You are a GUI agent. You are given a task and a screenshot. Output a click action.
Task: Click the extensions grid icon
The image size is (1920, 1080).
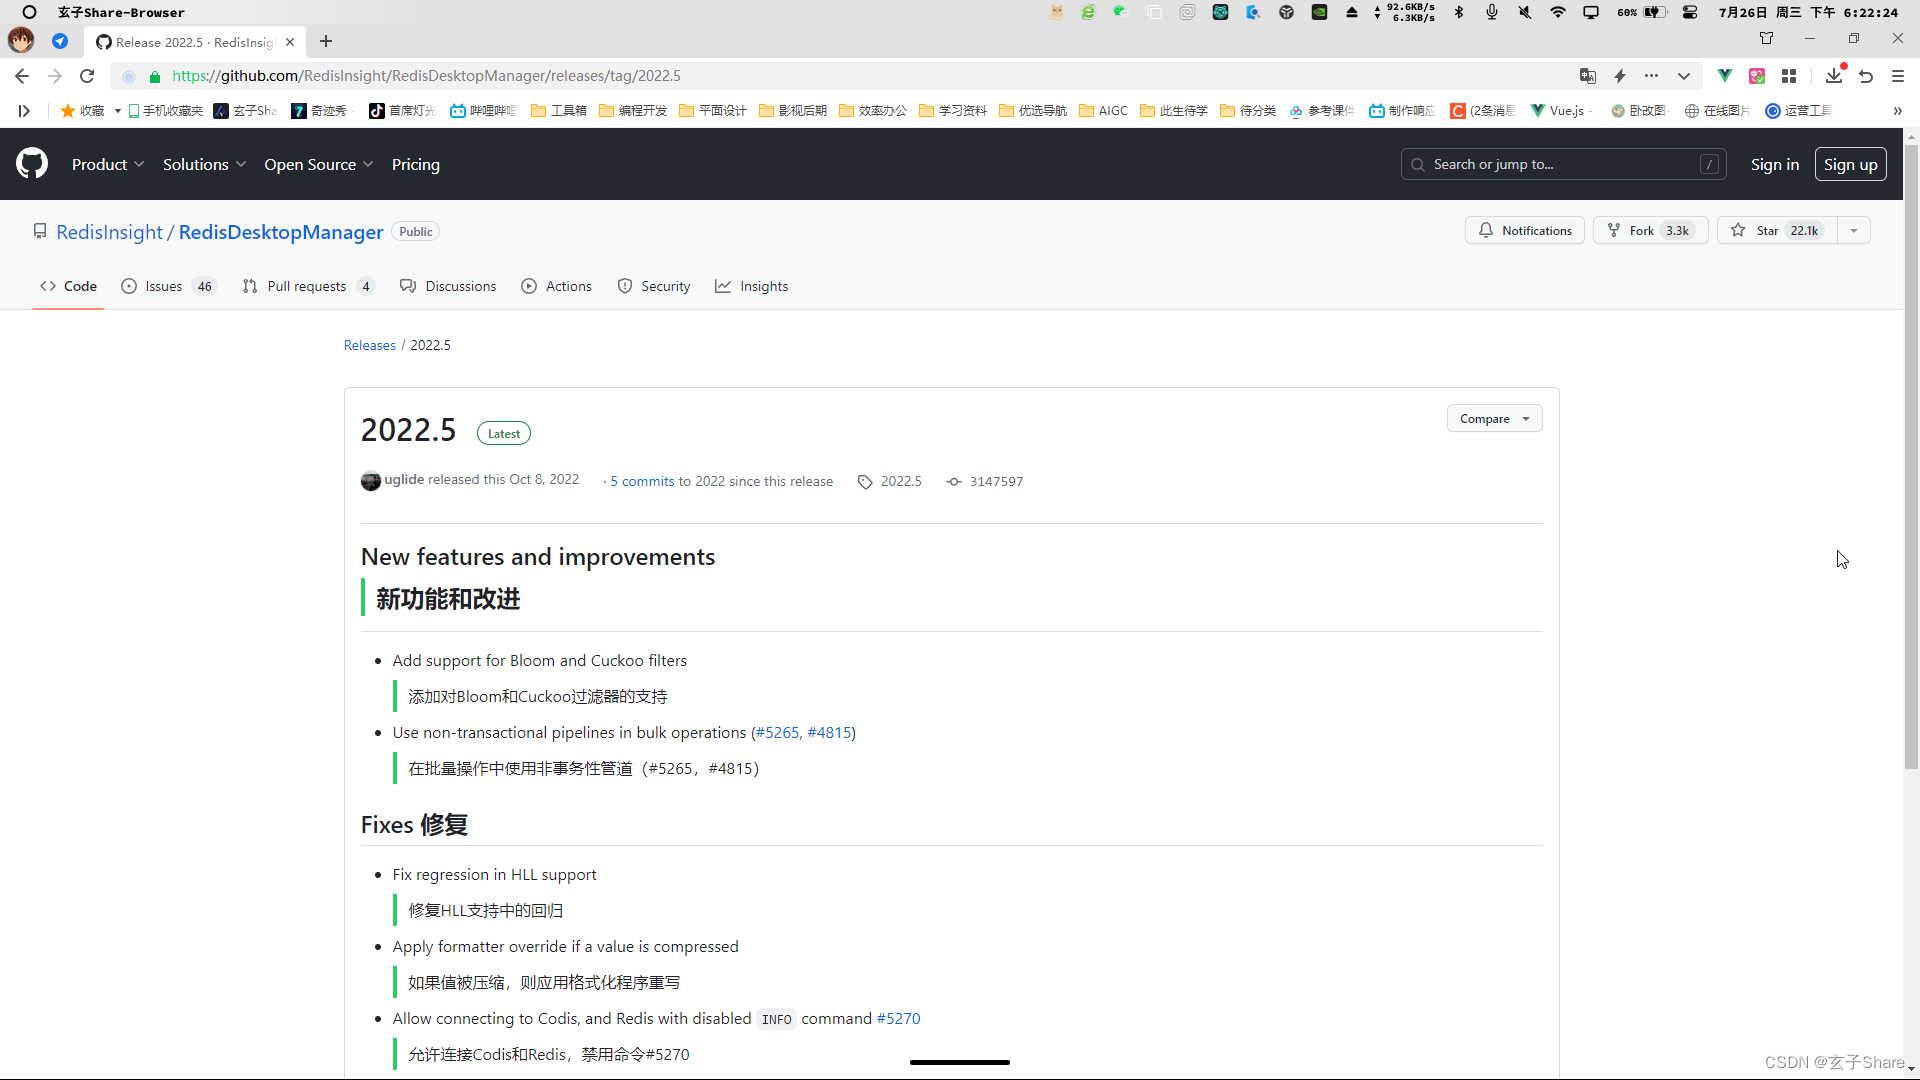1789,76
